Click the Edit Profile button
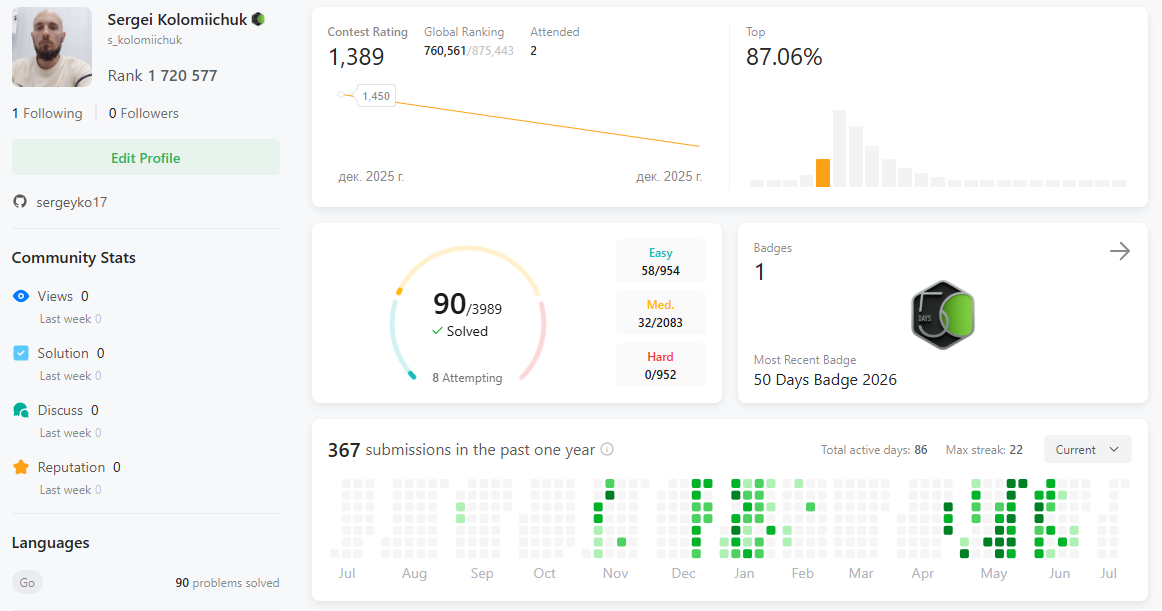 click(x=146, y=157)
